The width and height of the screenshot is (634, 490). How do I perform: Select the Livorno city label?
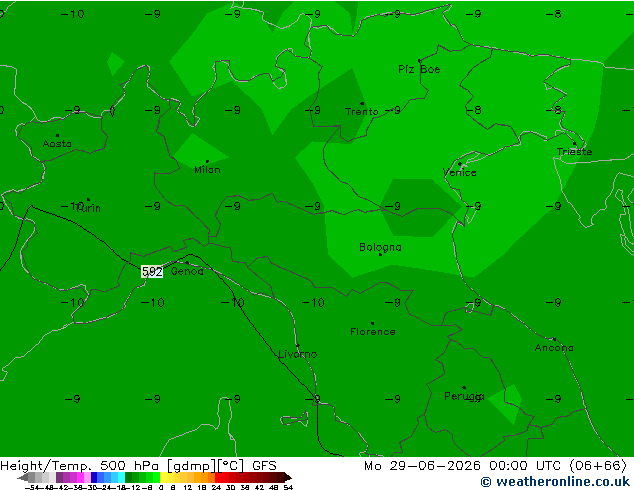pos(298,354)
